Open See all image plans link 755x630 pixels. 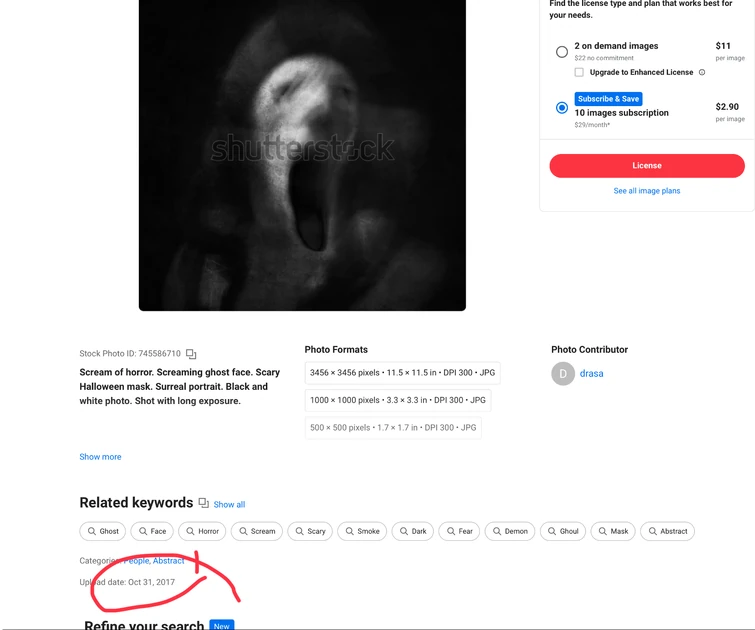click(x=647, y=191)
